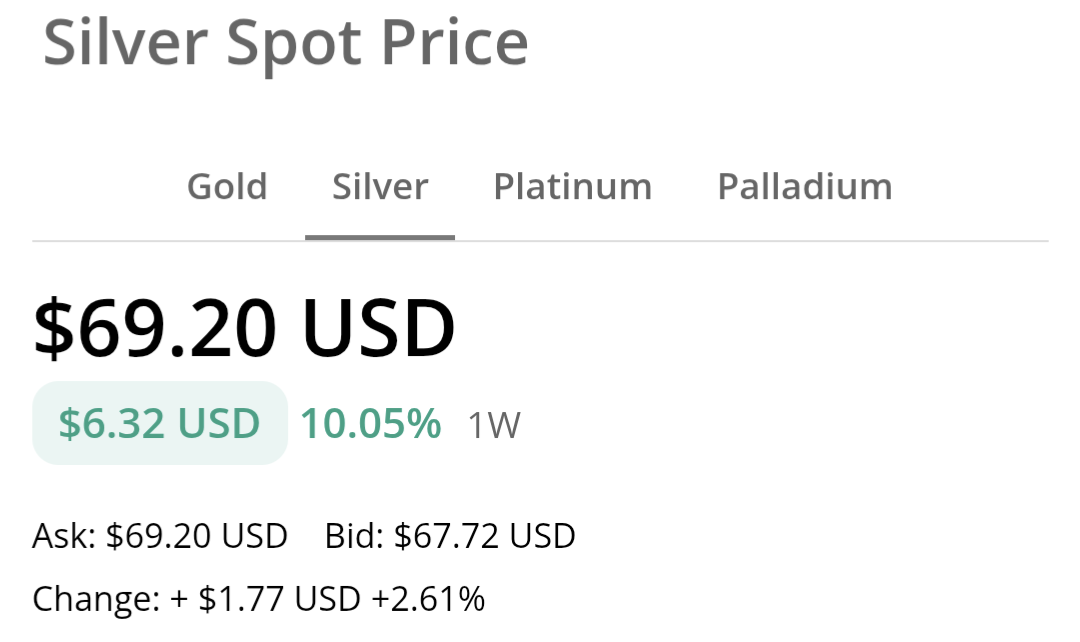Click the underline indicator beneath Silver tab
Image resolution: width=1080 pixels, height=642 pixels.
pos(380,237)
